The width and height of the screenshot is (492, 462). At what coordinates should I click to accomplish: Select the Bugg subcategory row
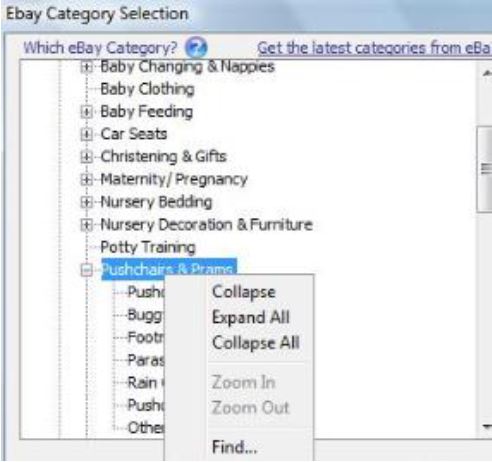coord(146,315)
